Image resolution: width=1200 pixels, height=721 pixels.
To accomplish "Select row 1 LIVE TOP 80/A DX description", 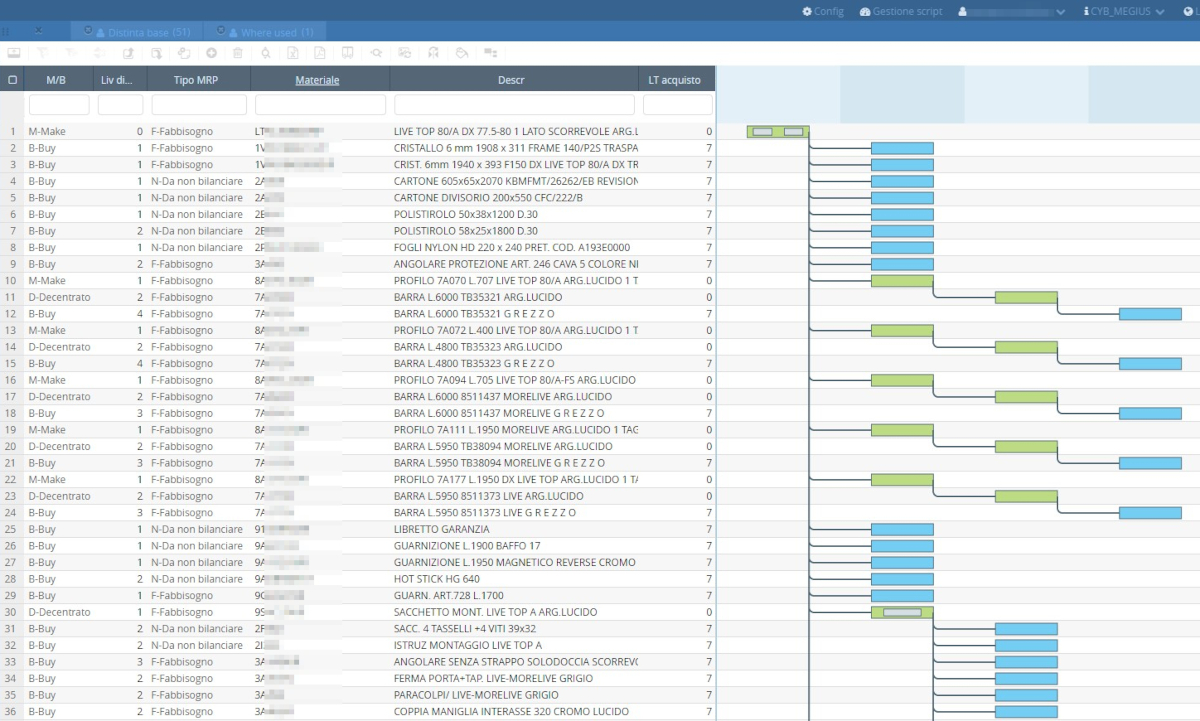I will (515, 131).
